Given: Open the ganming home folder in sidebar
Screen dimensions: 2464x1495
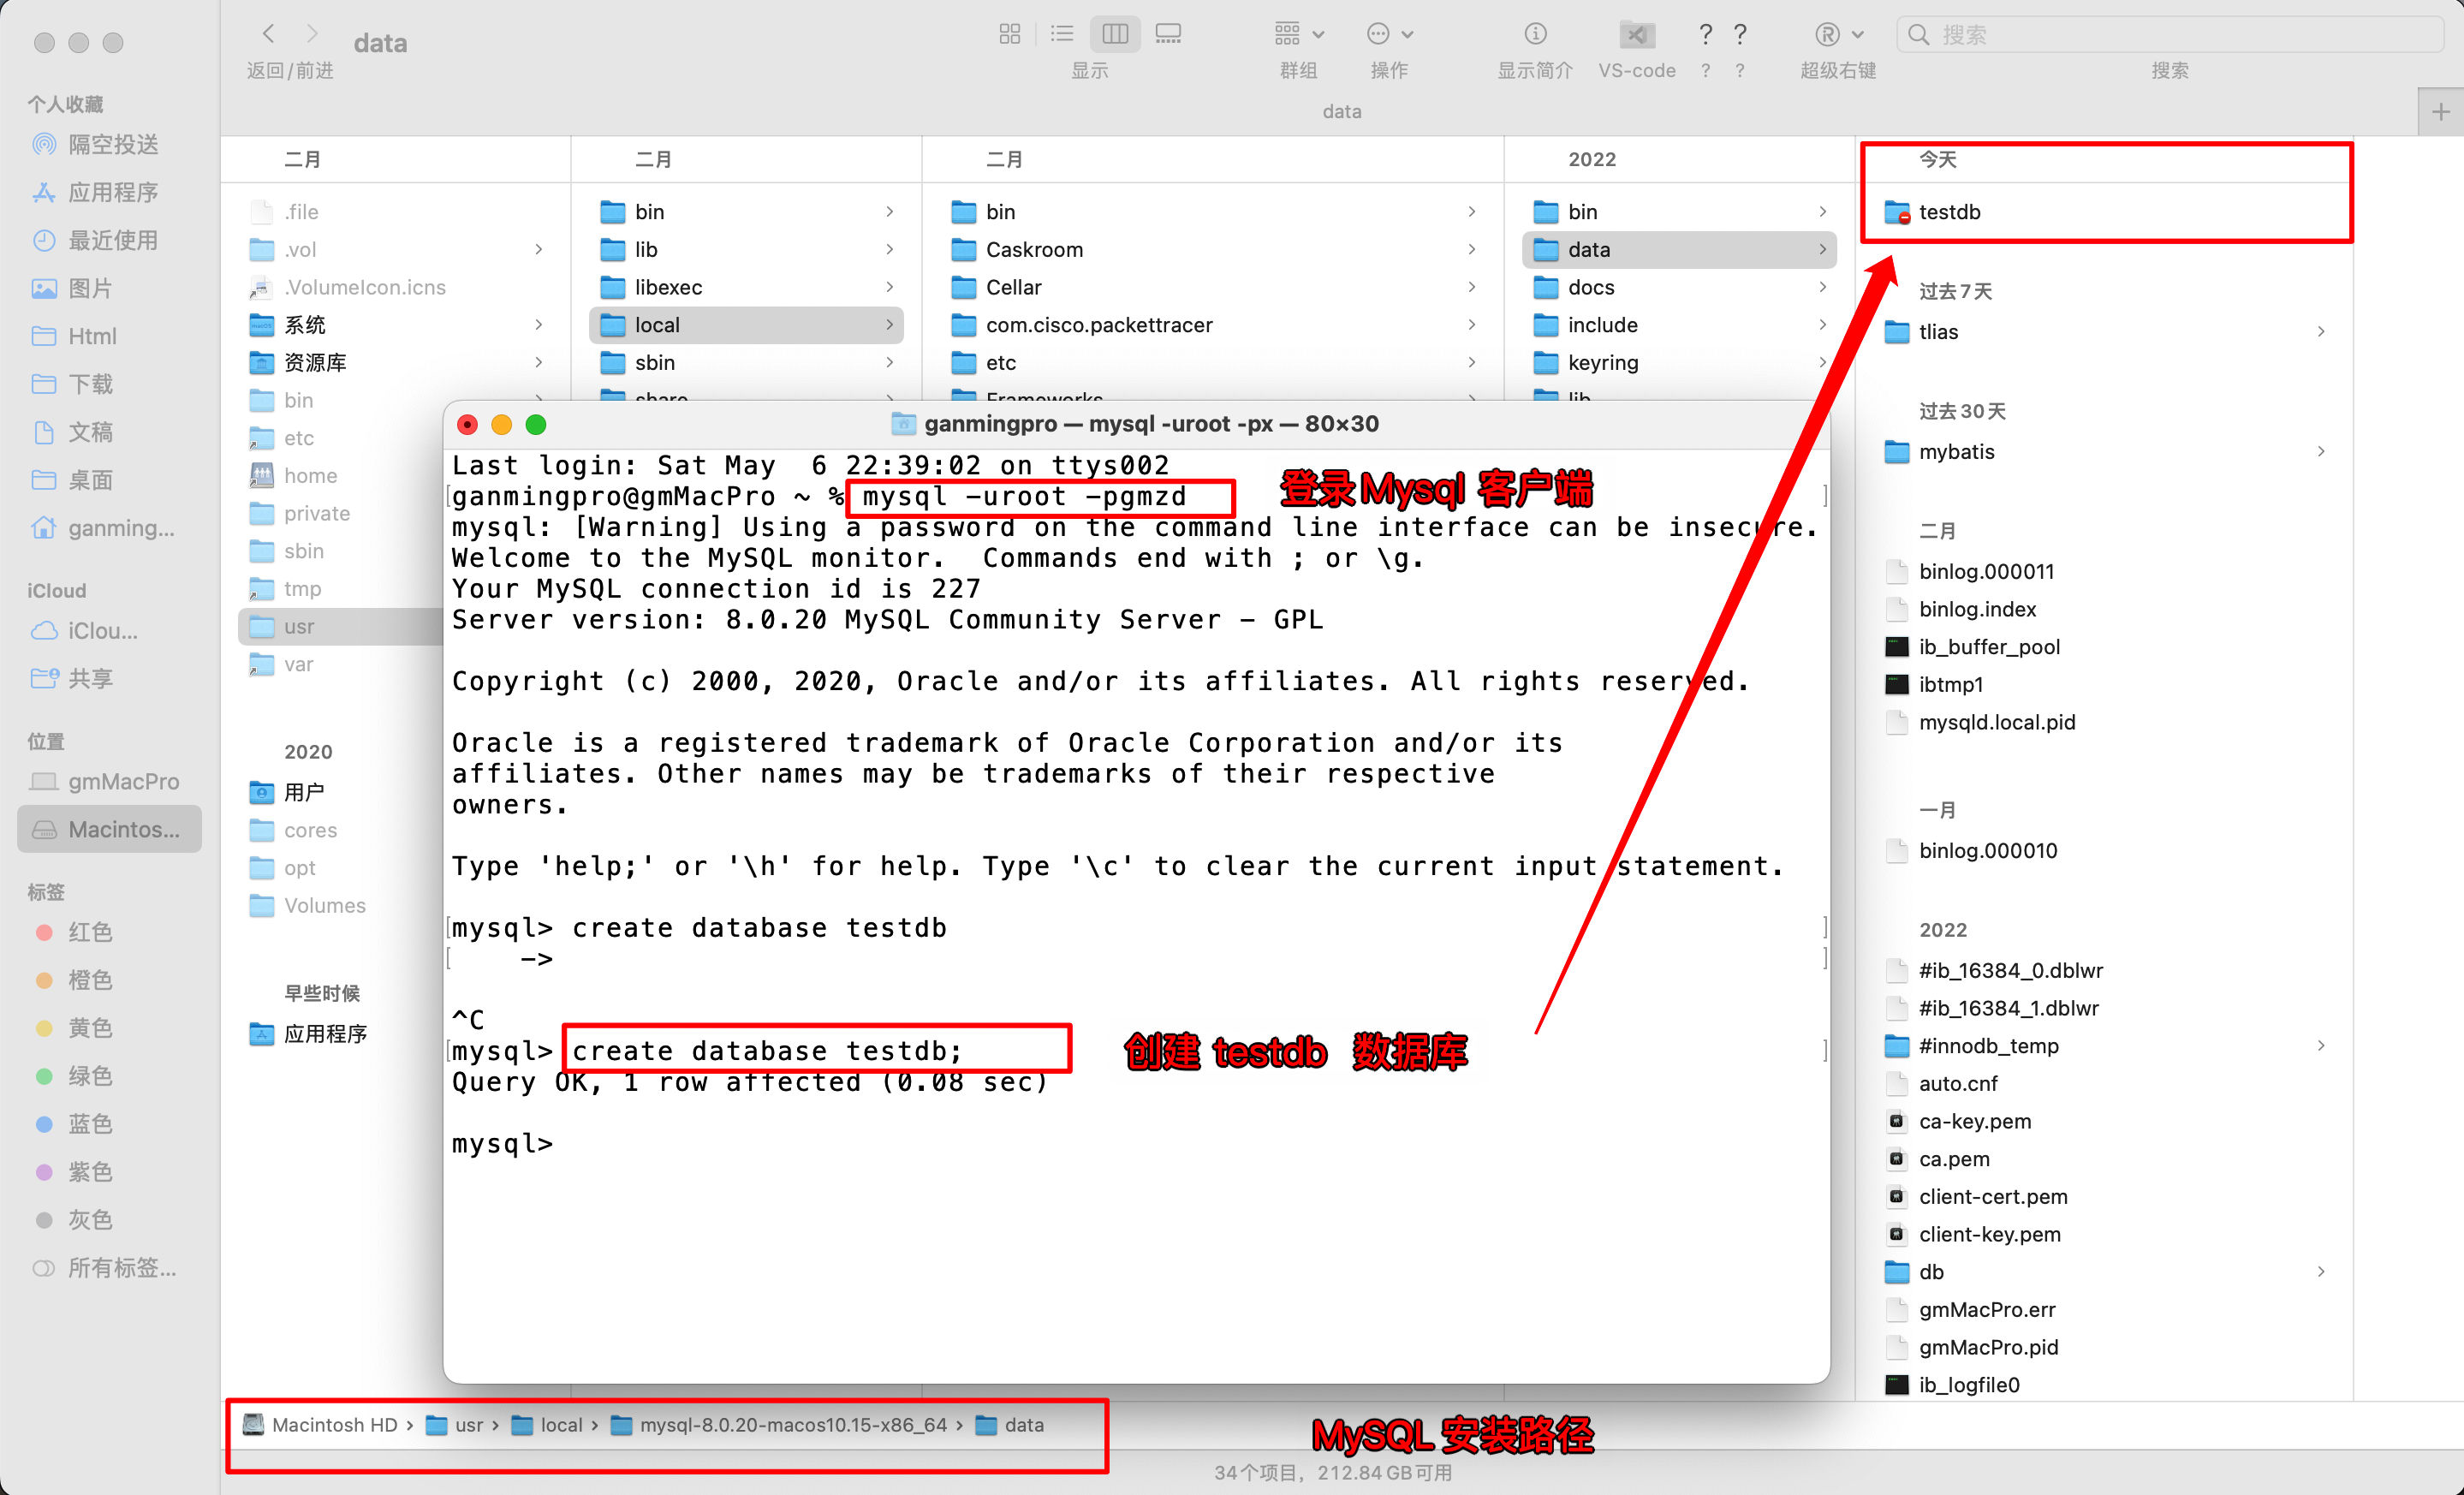Looking at the screenshot, I should [x=110, y=528].
